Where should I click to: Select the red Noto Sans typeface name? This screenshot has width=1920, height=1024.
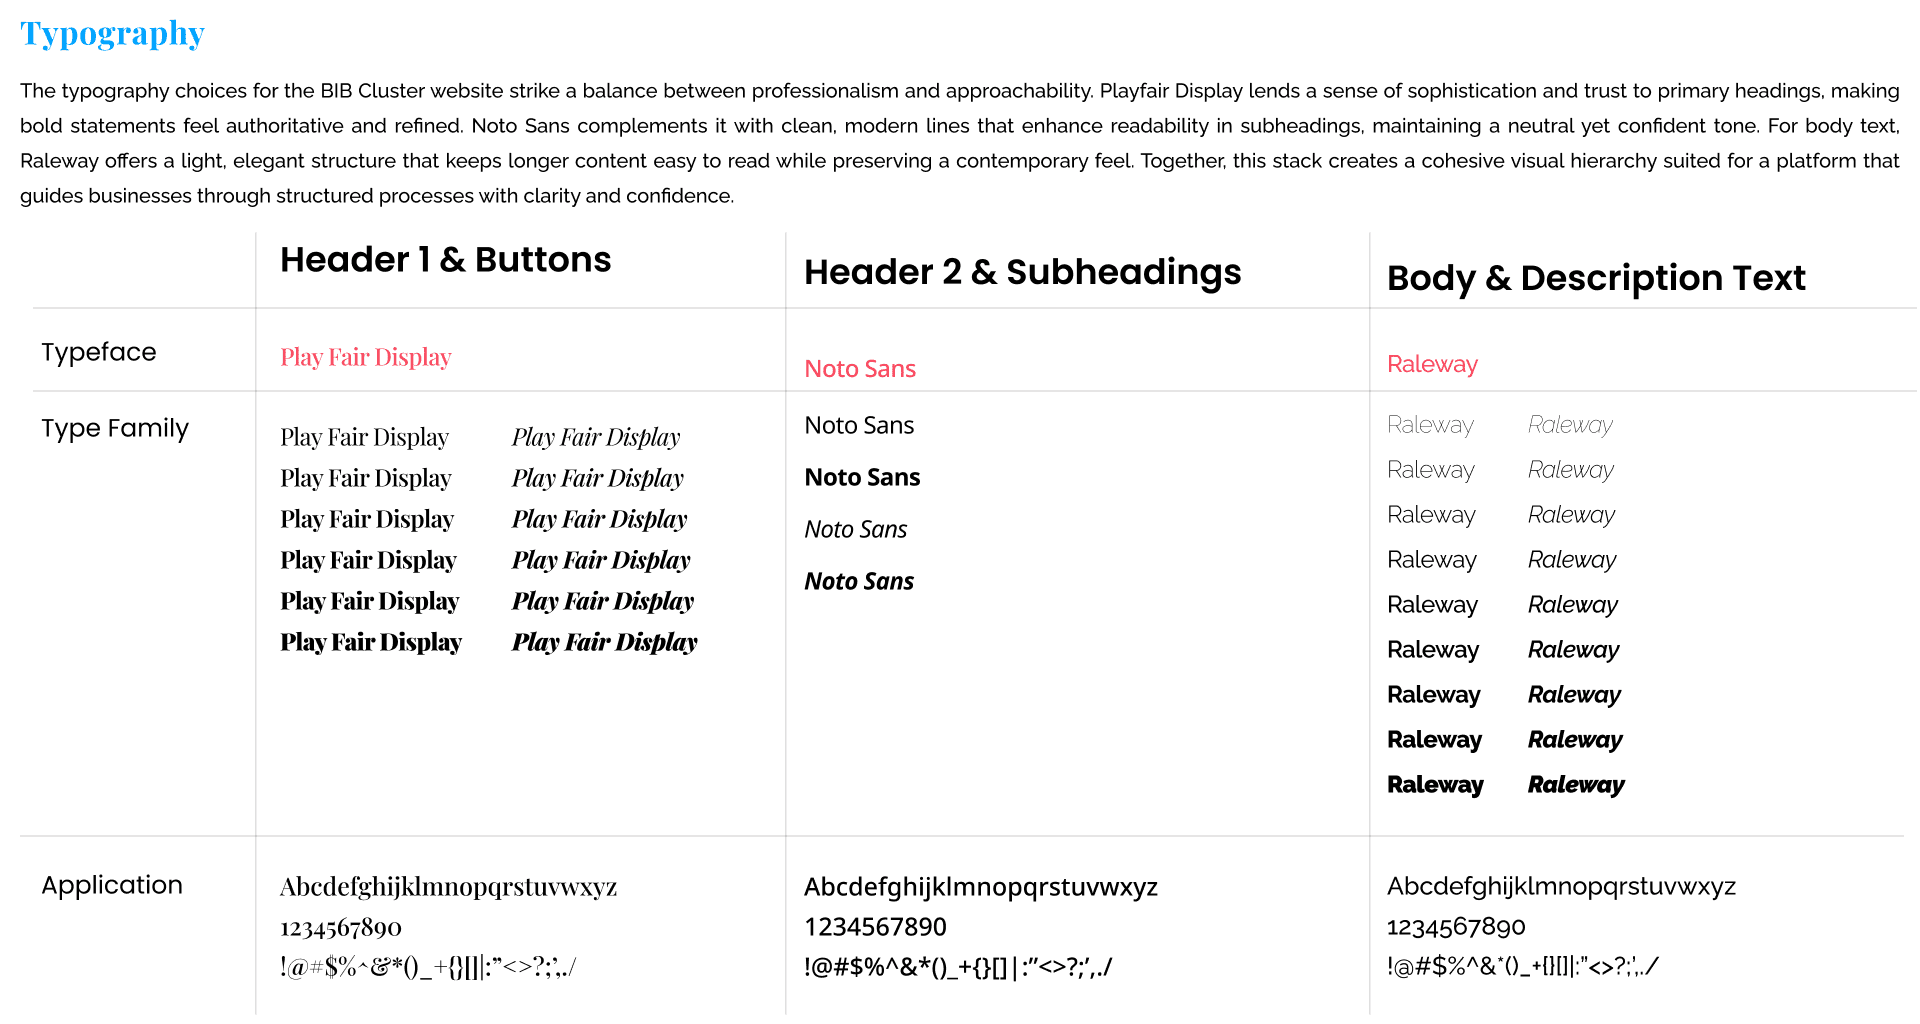(x=859, y=369)
